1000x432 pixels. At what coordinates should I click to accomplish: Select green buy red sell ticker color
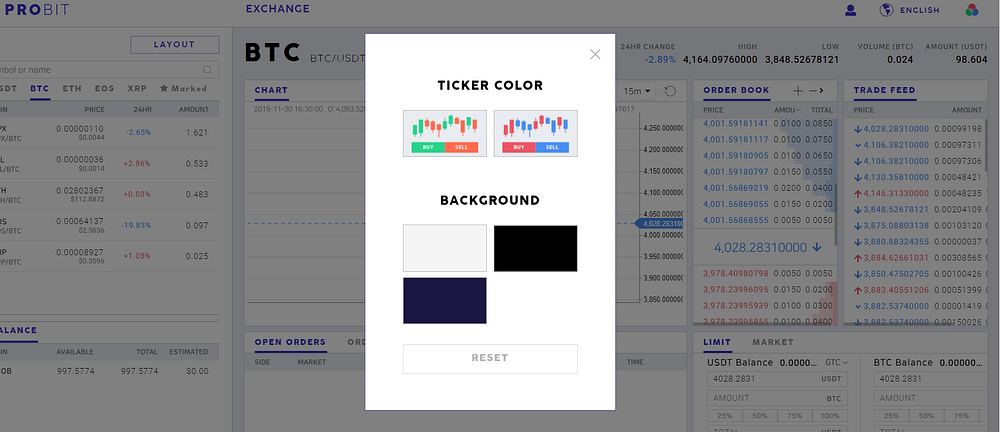(x=445, y=133)
